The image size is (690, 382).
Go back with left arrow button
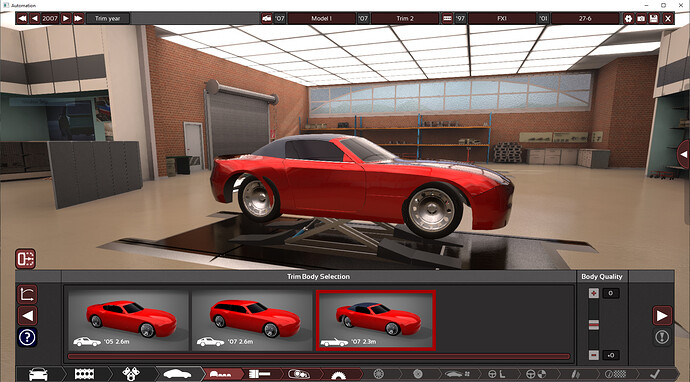[27, 316]
